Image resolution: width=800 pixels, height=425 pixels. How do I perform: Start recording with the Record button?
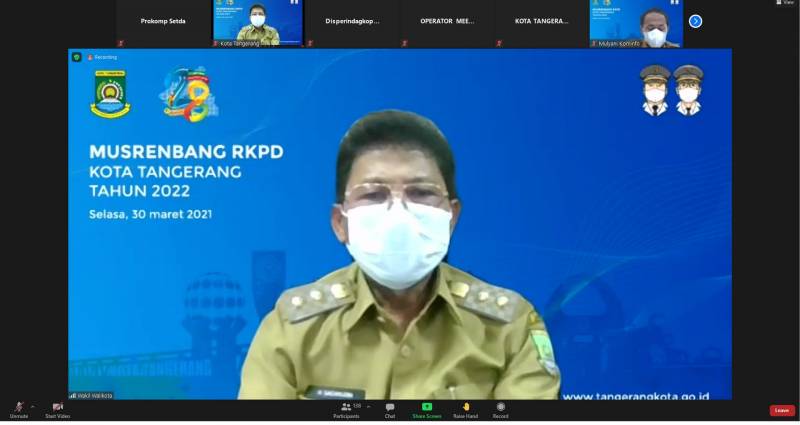click(x=500, y=409)
